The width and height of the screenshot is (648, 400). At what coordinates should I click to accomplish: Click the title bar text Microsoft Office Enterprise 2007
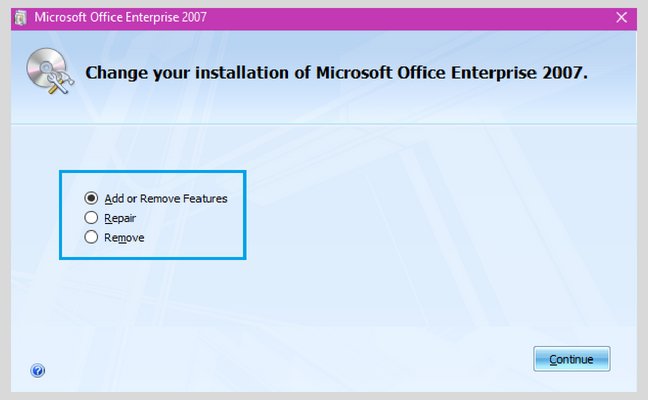(120, 17)
